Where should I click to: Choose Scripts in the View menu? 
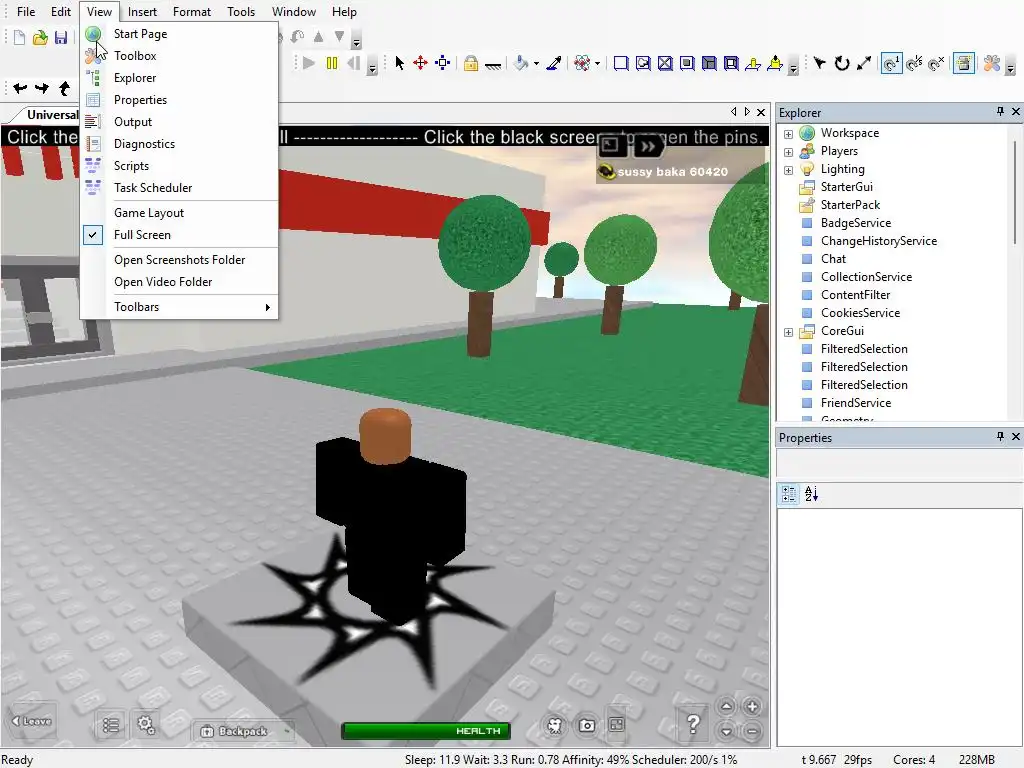[x=180, y=166]
